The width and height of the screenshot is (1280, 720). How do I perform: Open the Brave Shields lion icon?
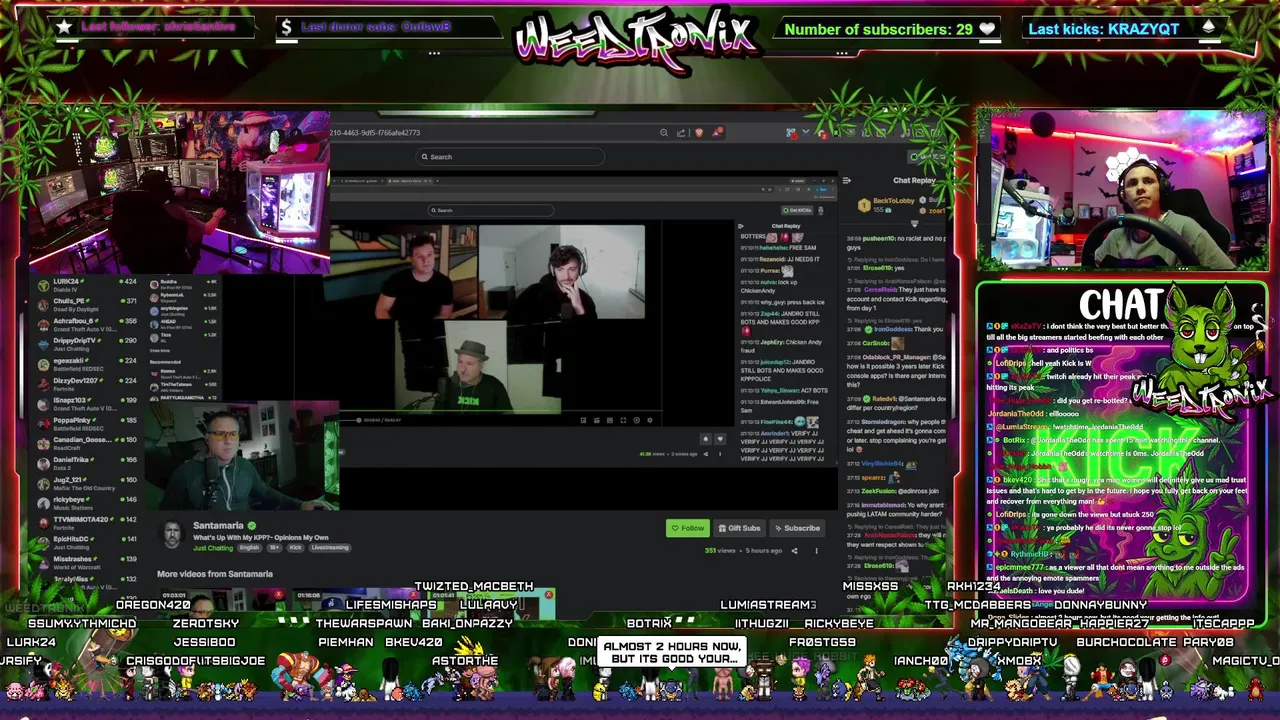699,133
